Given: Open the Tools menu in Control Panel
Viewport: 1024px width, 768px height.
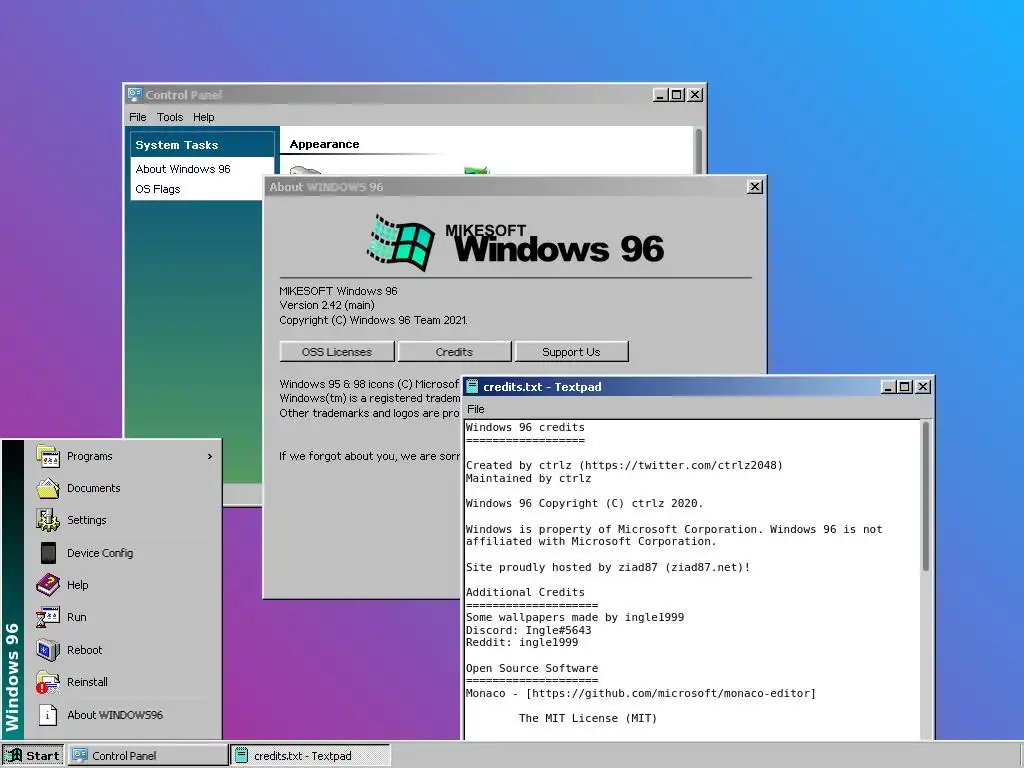Looking at the screenshot, I should (x=170, y=117).
